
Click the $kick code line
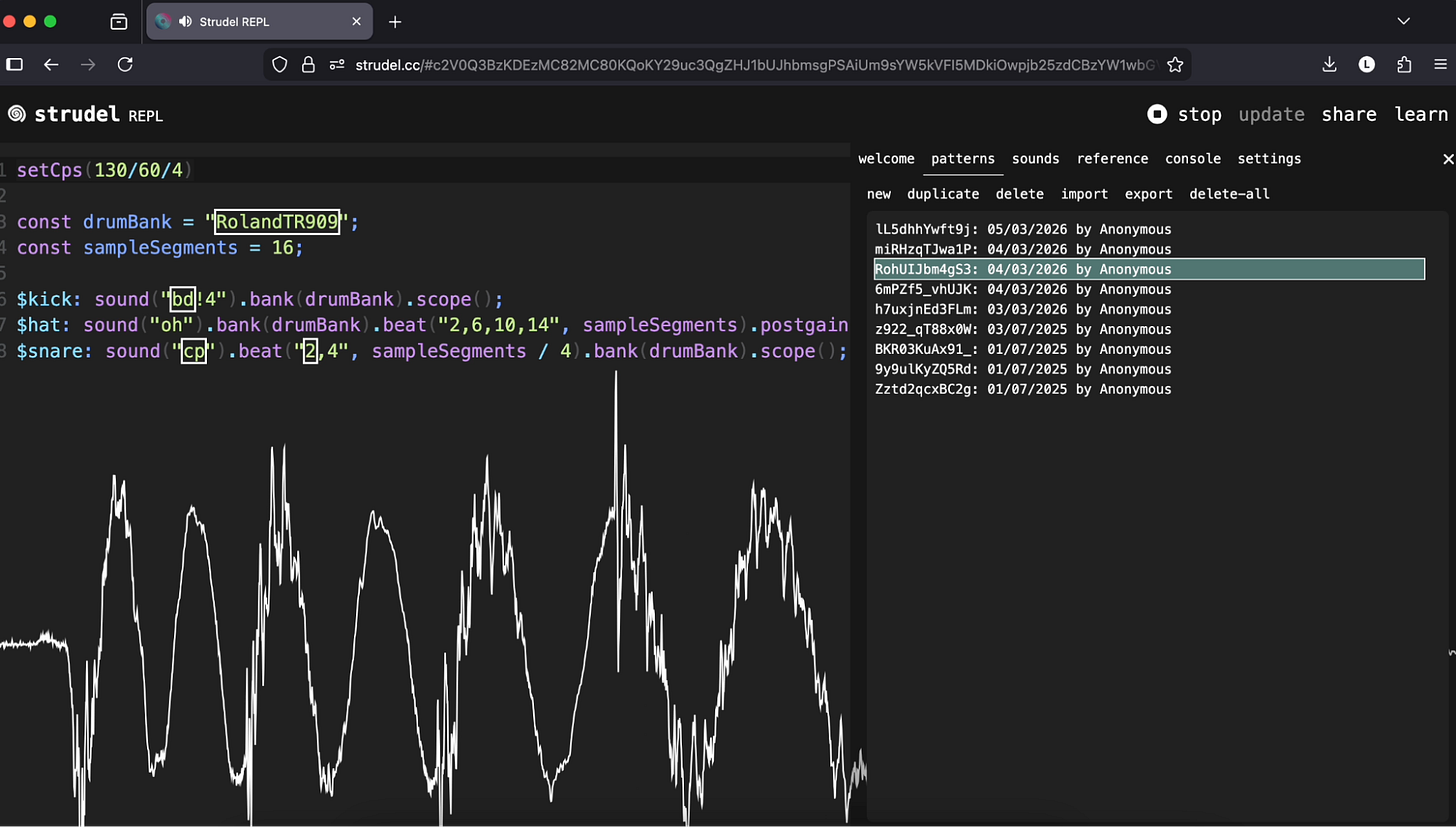tap(260, 299)
